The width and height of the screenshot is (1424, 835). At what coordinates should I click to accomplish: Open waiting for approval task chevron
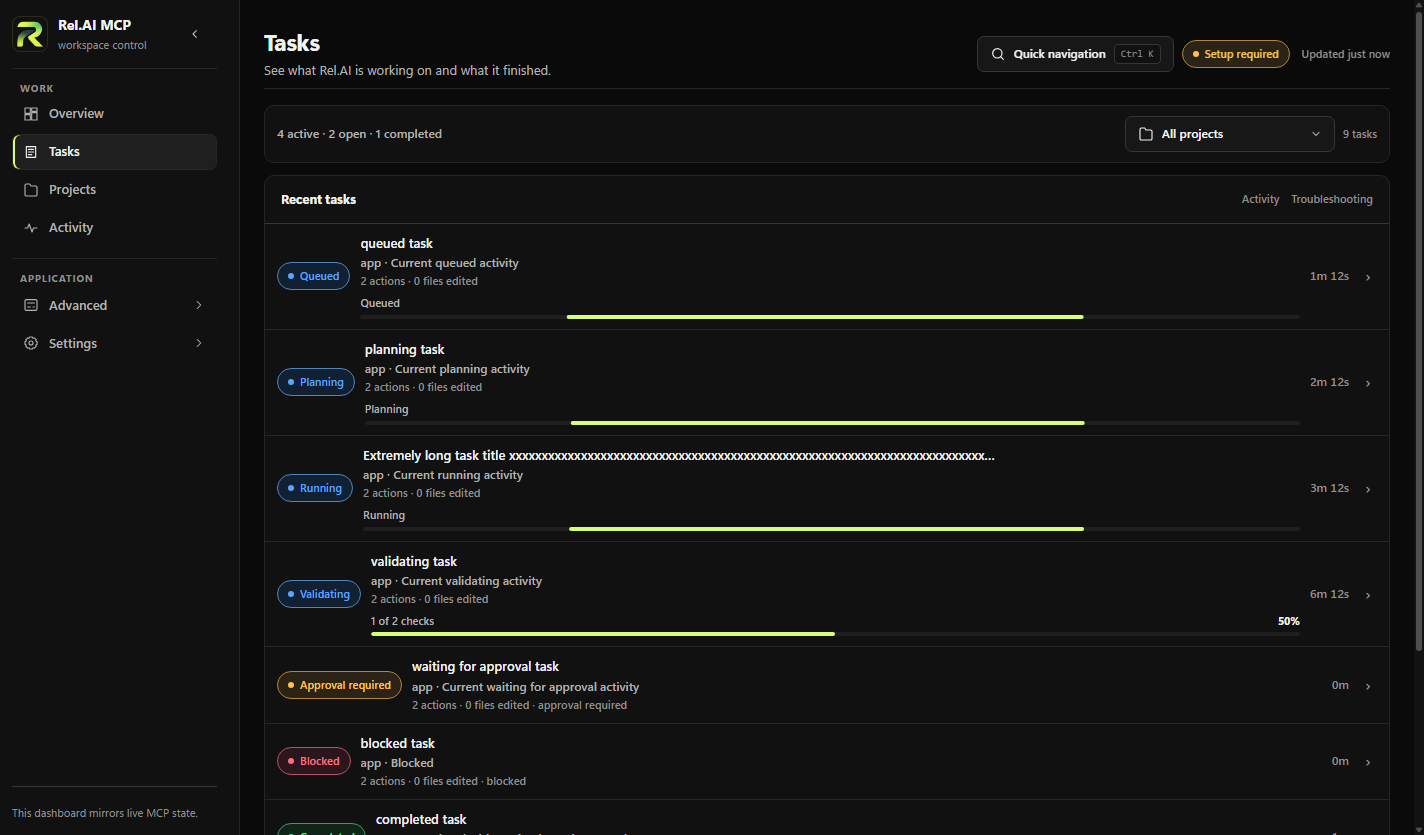point(1368,686)
